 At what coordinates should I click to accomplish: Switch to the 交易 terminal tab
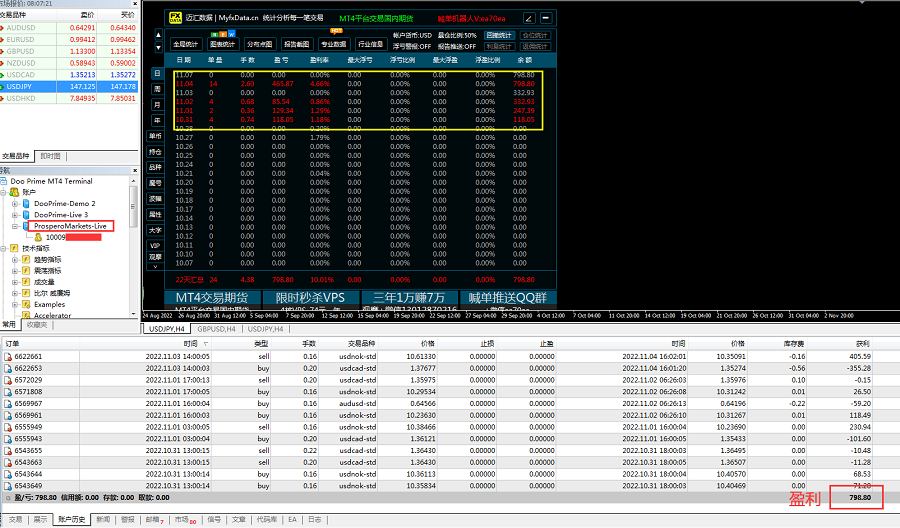[15, 520]
